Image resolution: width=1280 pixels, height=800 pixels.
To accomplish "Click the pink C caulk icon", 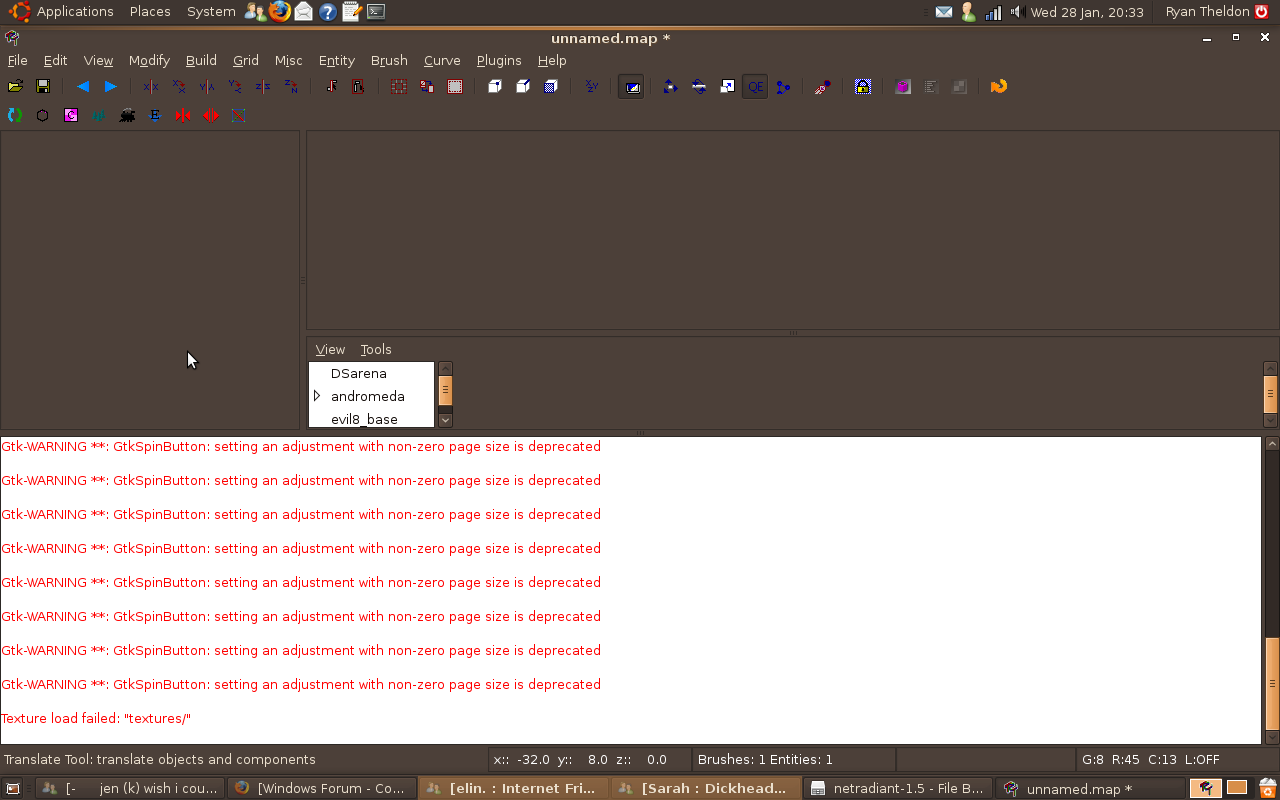I will tap(71, 116).
